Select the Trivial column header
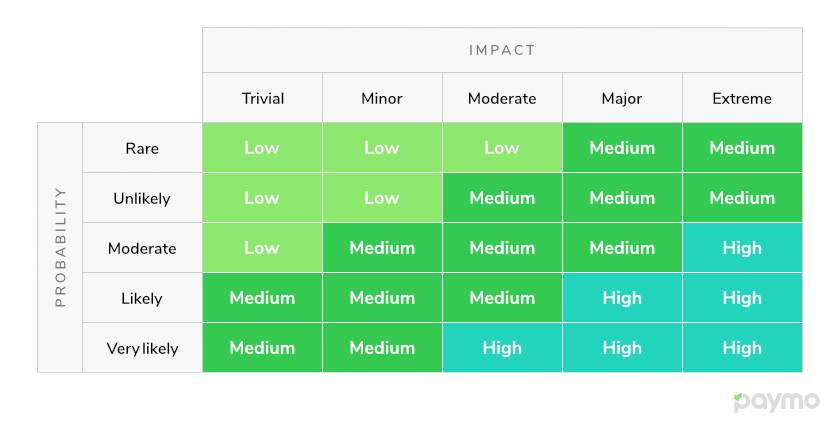The height and width of the screenshot is (433, 840). pos(262,98)
